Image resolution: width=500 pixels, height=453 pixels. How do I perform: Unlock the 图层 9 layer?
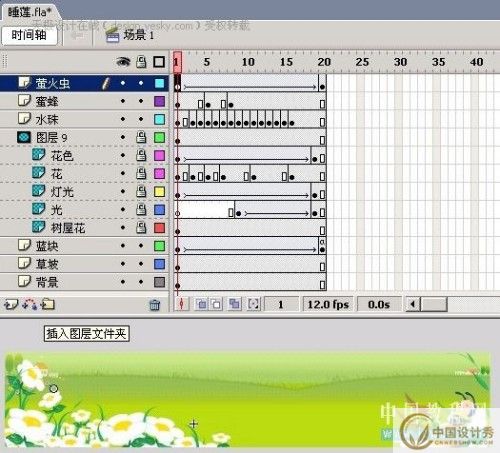(x=141, y=137)
